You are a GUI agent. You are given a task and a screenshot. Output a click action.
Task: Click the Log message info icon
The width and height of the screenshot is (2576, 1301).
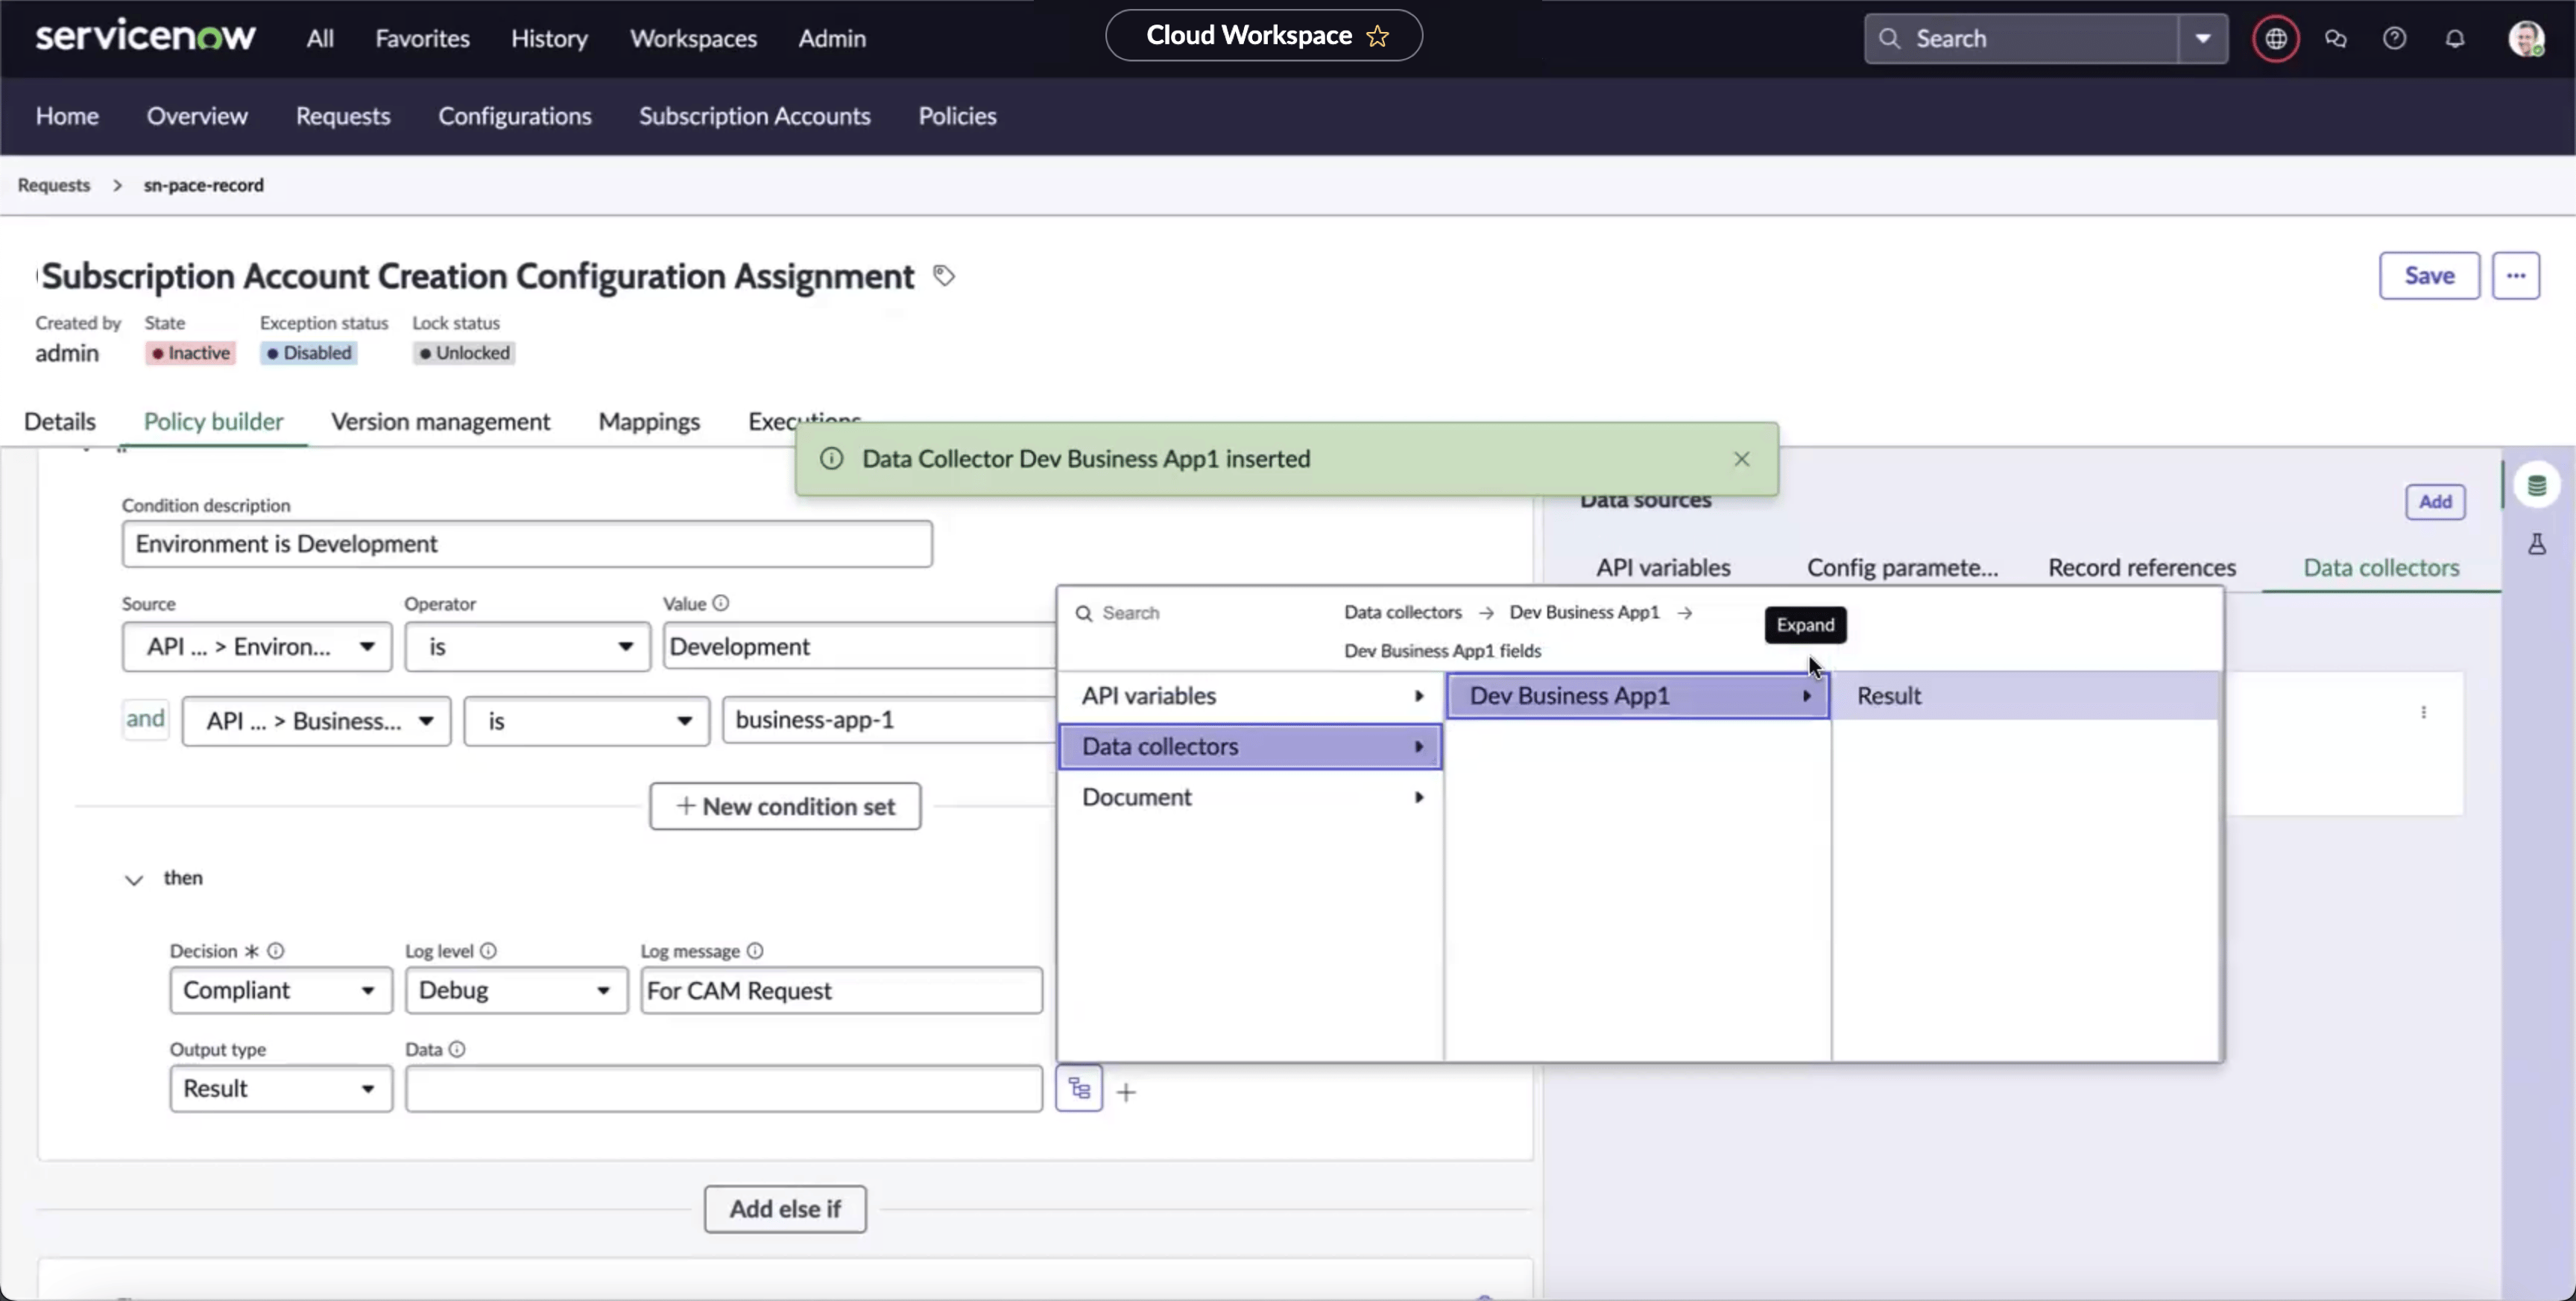click(755, 950)
